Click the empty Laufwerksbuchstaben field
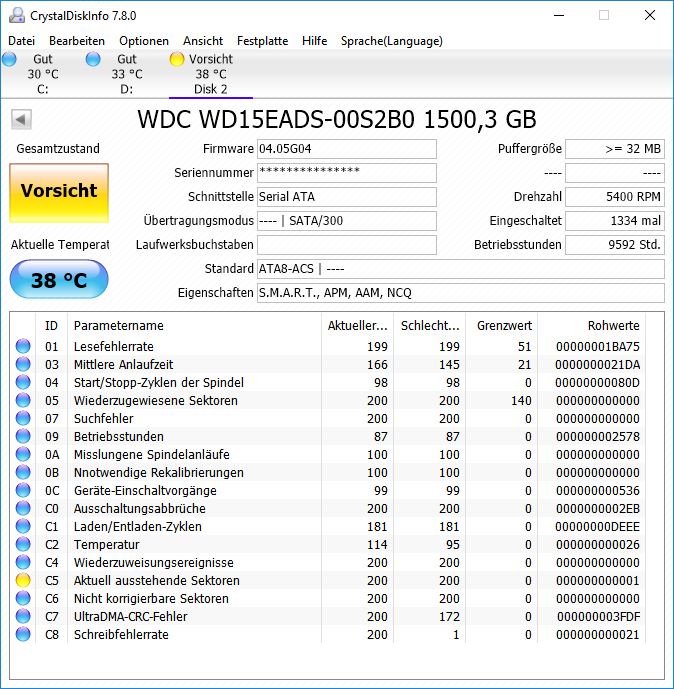Screen dimensions: 674x689 (347, 245)
